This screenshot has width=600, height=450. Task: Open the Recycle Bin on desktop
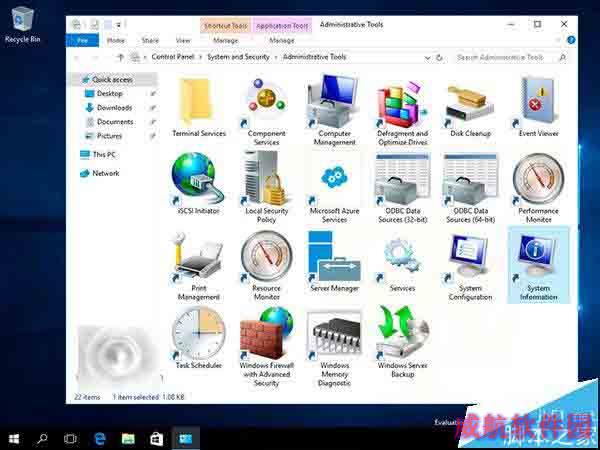(x=23, y=25)
